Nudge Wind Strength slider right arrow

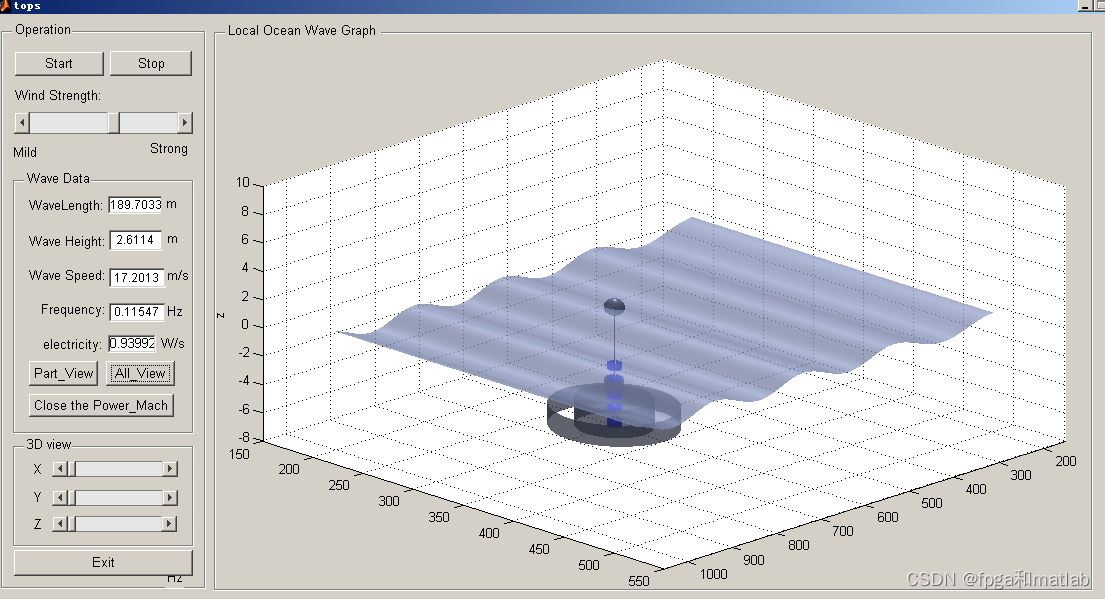[x=185, y=123]
